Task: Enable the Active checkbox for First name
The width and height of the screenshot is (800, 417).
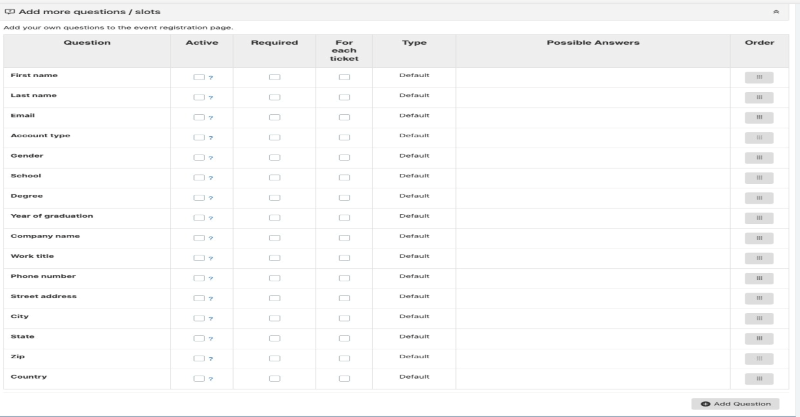Action: (x=199, y=77)
